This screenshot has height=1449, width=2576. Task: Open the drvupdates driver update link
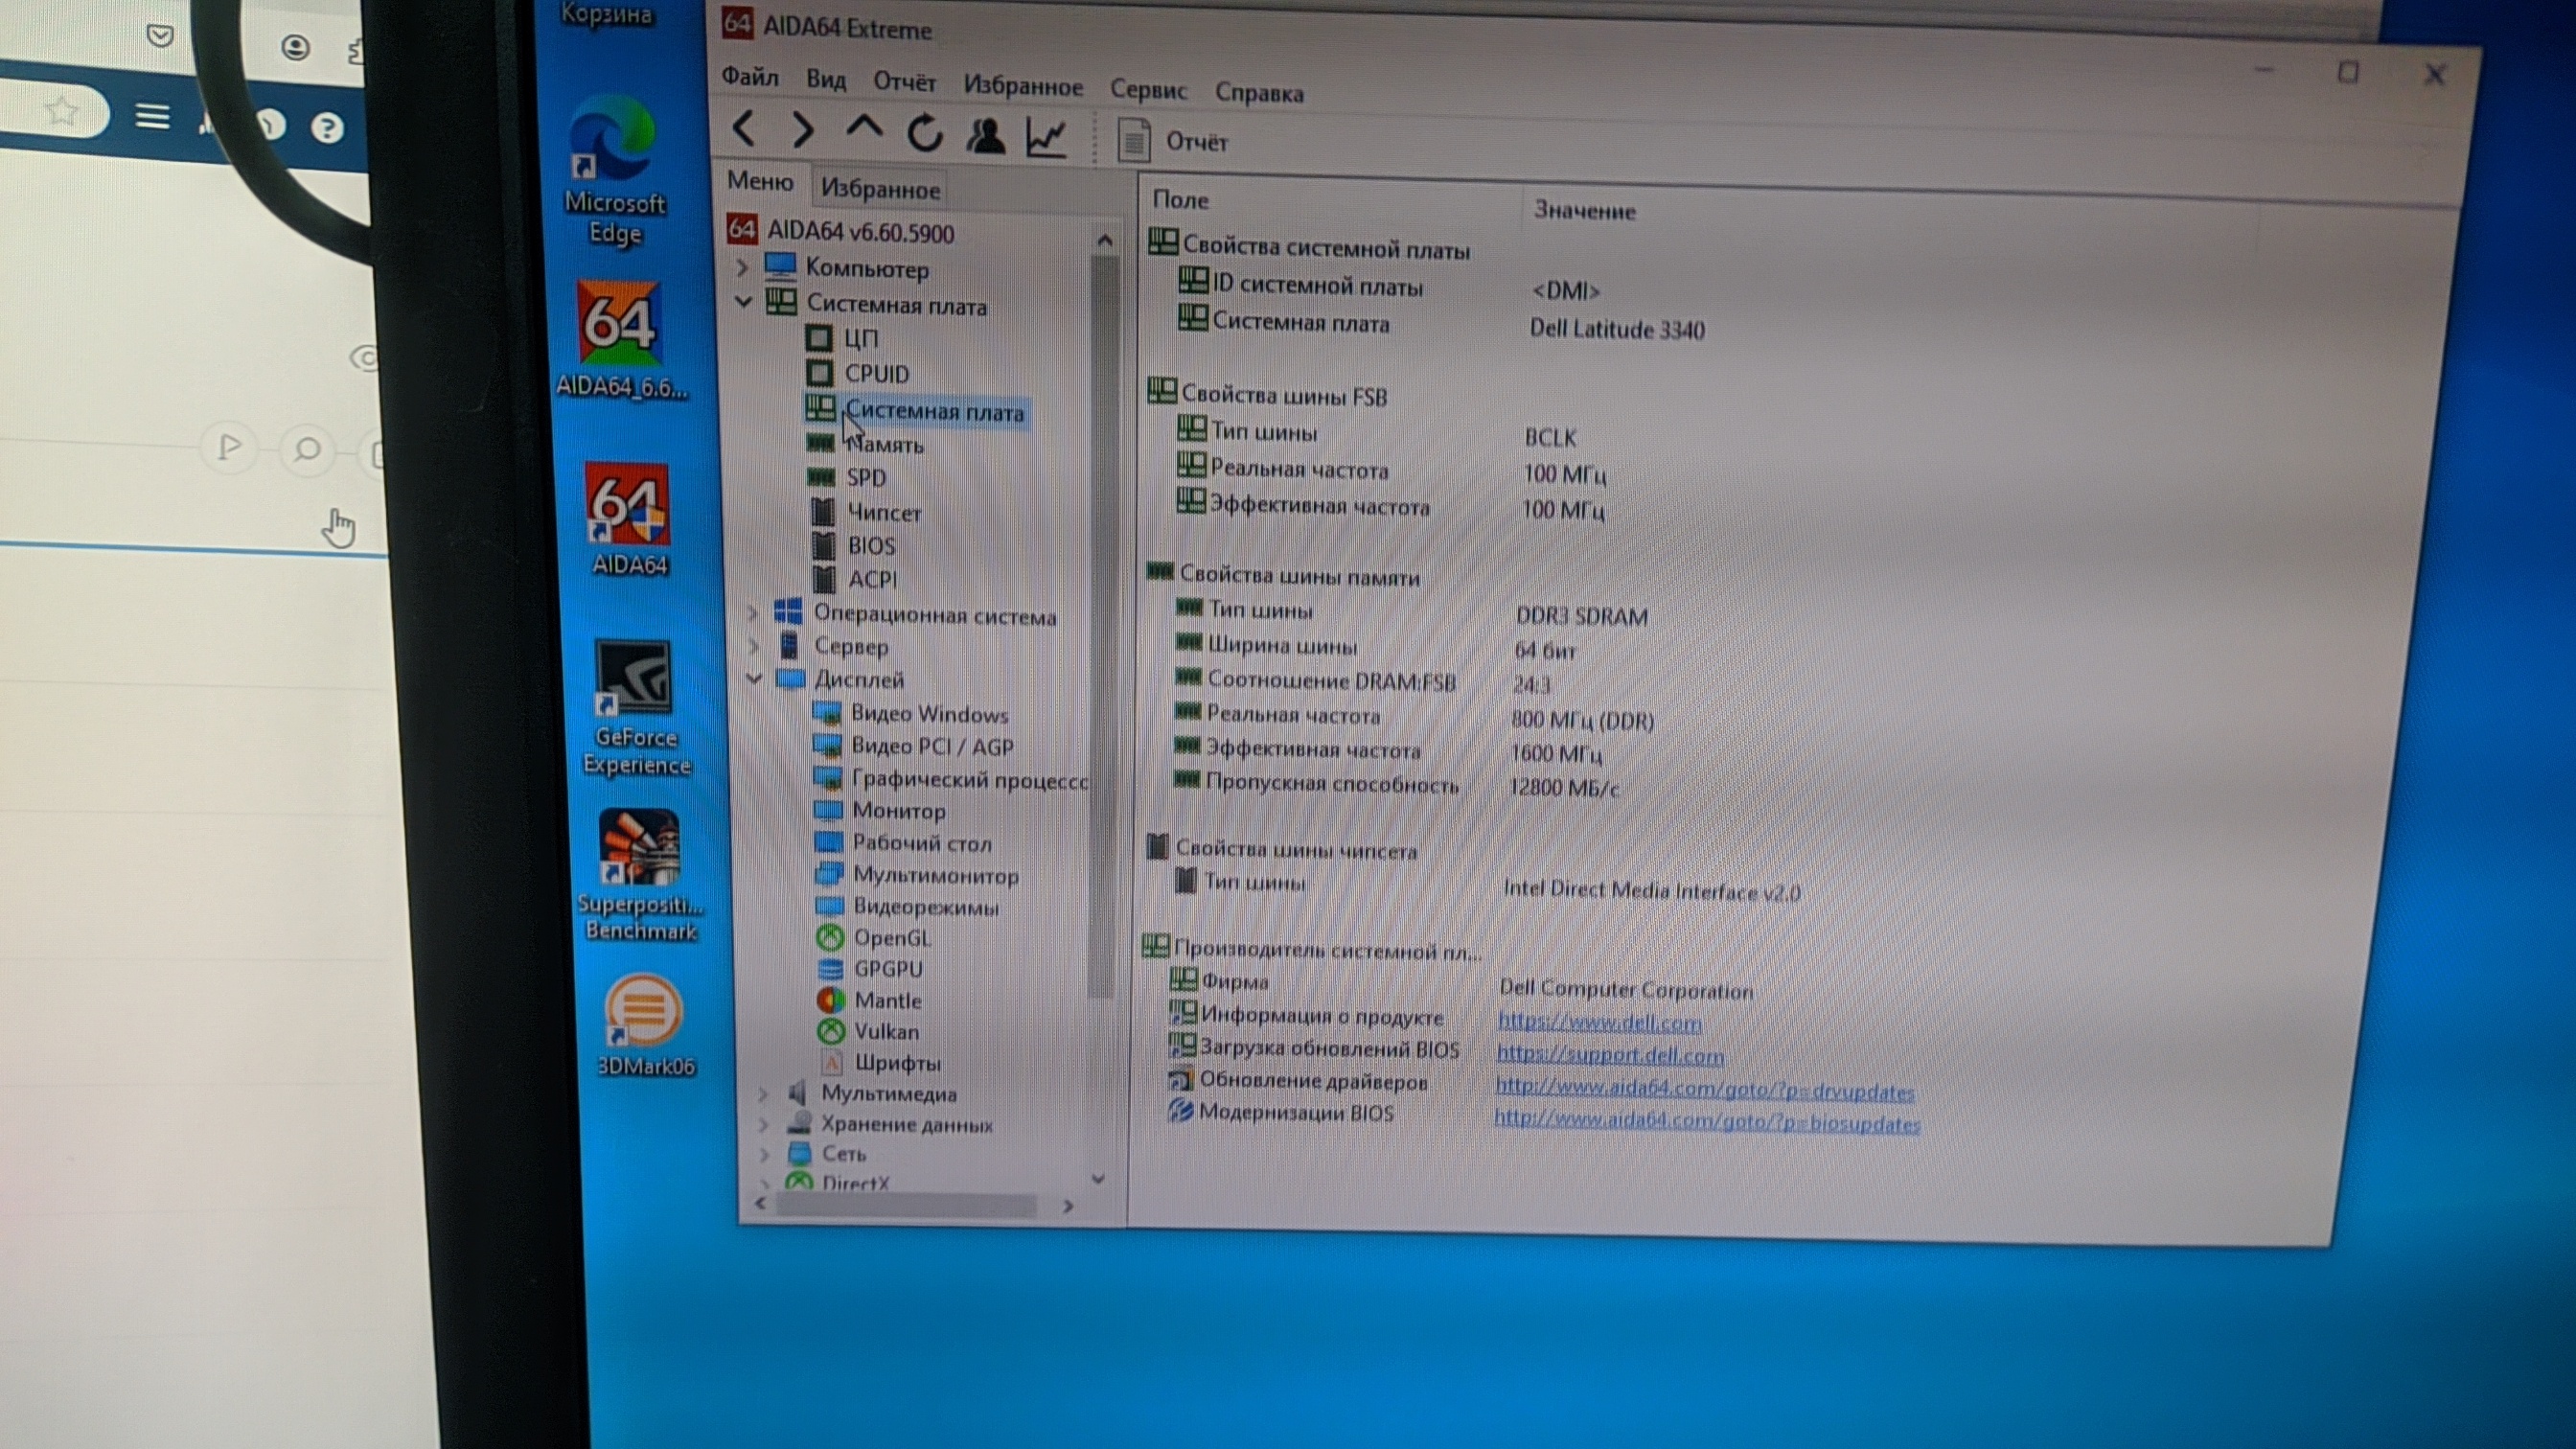[x=1704, y=1090]
